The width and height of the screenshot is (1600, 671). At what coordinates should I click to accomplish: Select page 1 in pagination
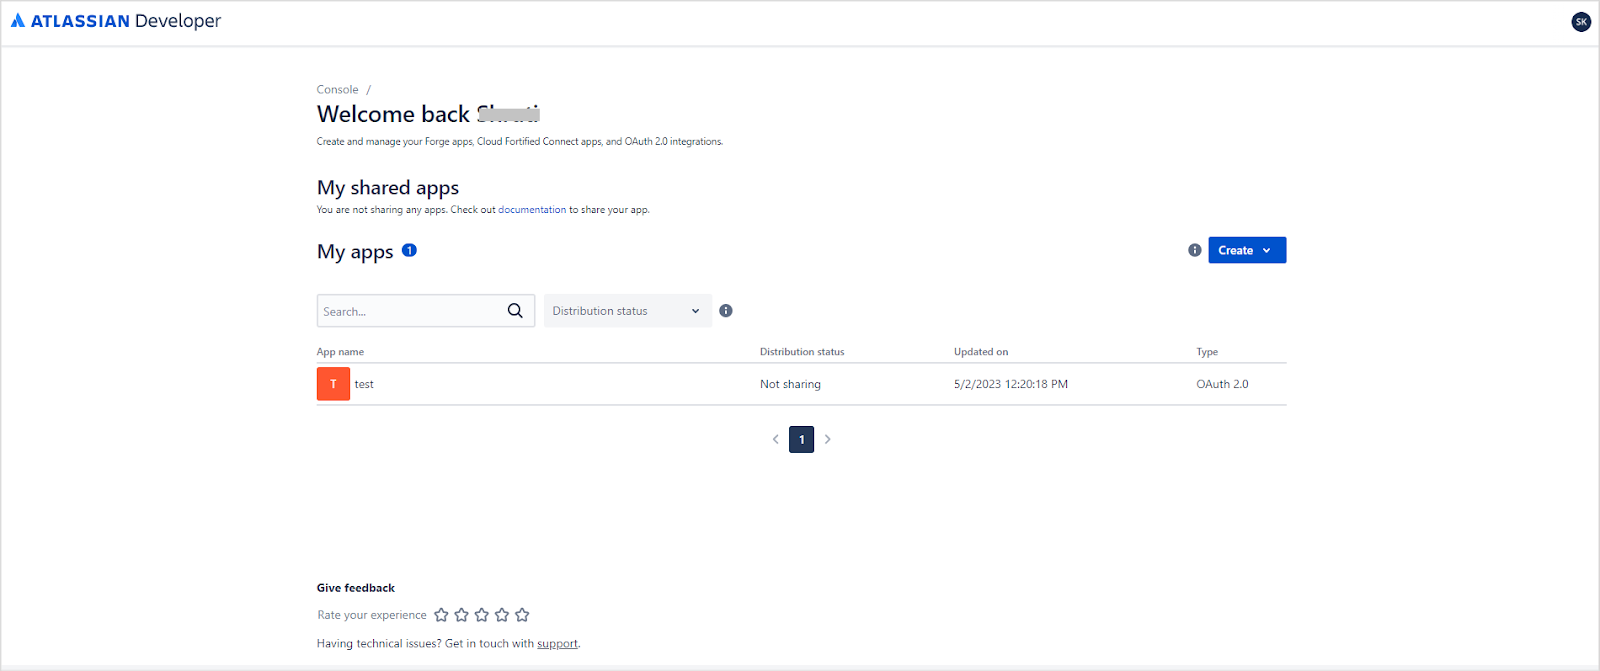pos(801,439)
